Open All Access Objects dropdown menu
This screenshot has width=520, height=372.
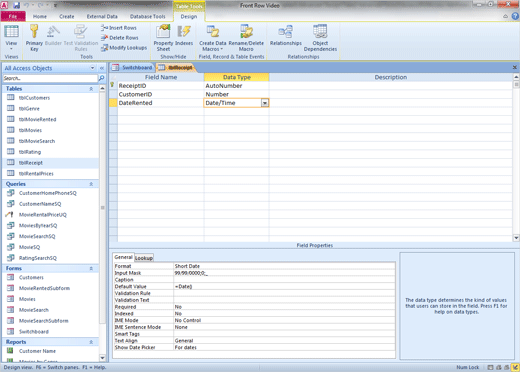pos(92,68)
